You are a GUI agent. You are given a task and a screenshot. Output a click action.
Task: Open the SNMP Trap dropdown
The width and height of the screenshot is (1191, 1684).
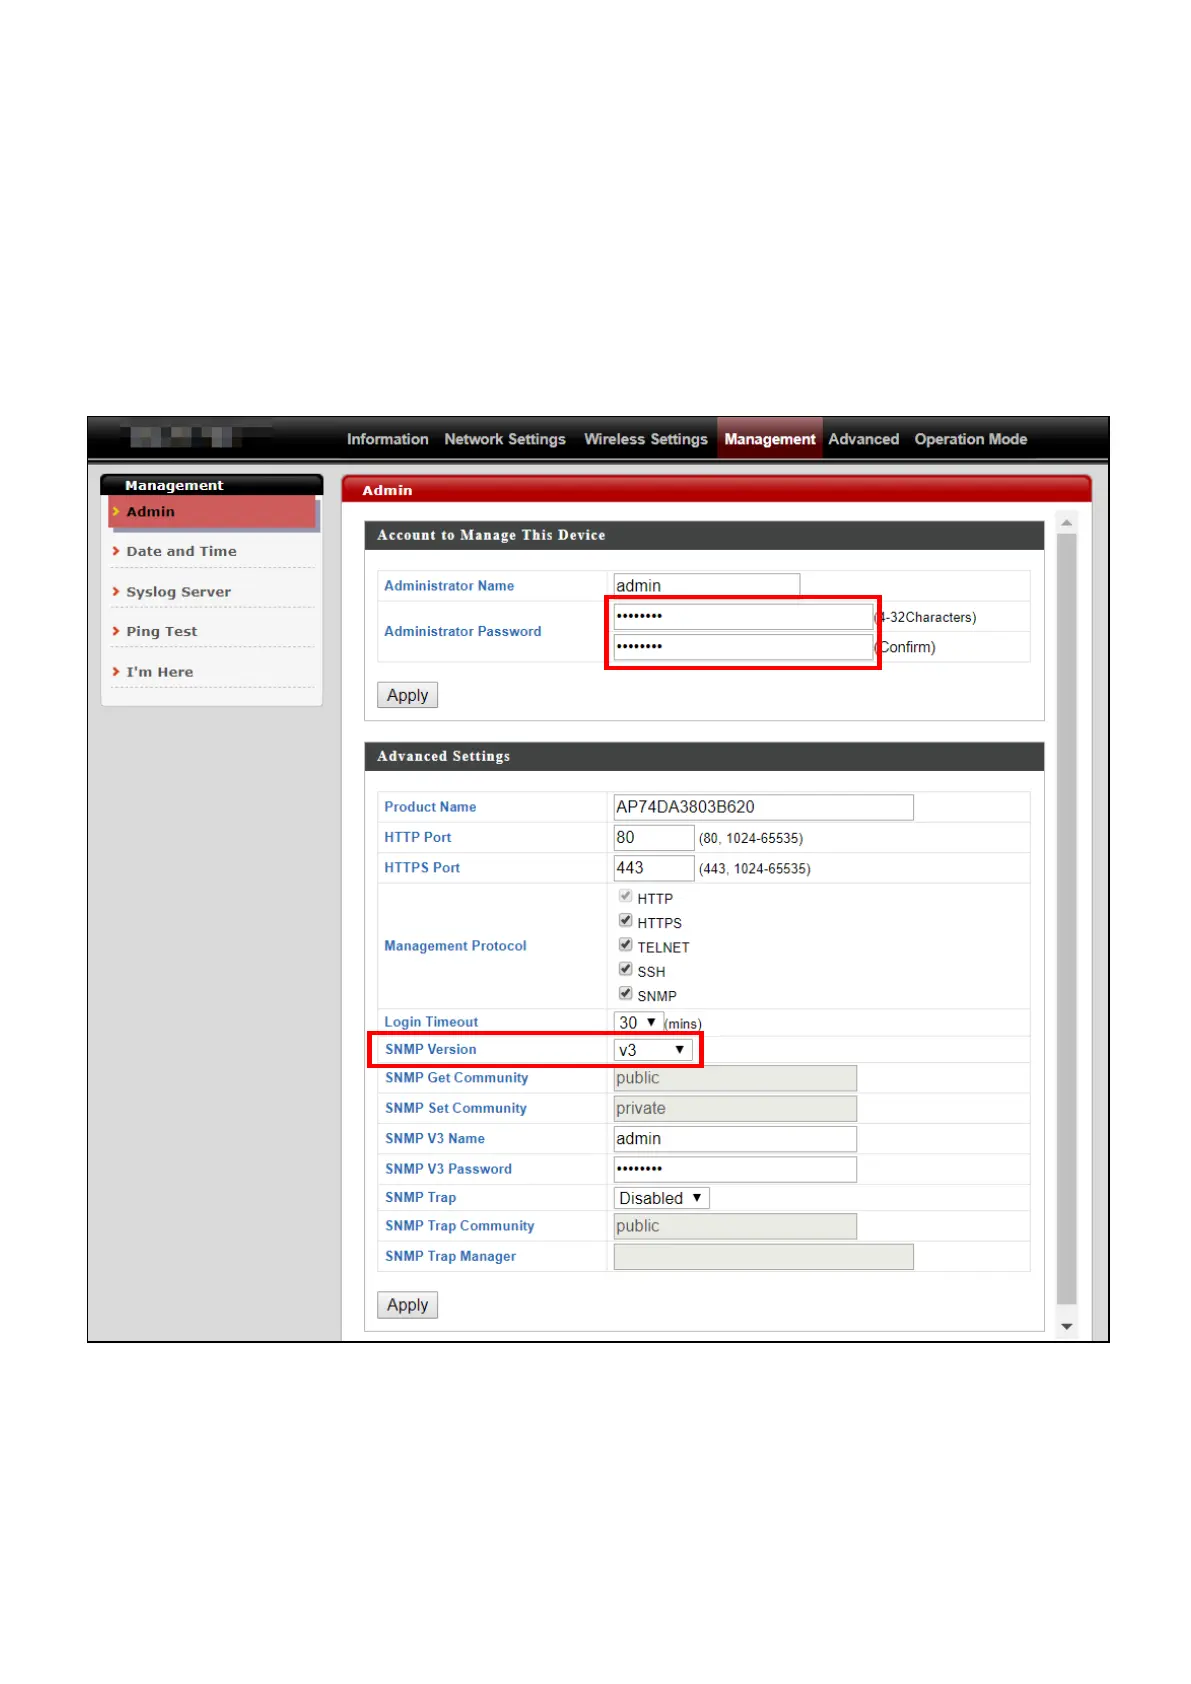661,1198
